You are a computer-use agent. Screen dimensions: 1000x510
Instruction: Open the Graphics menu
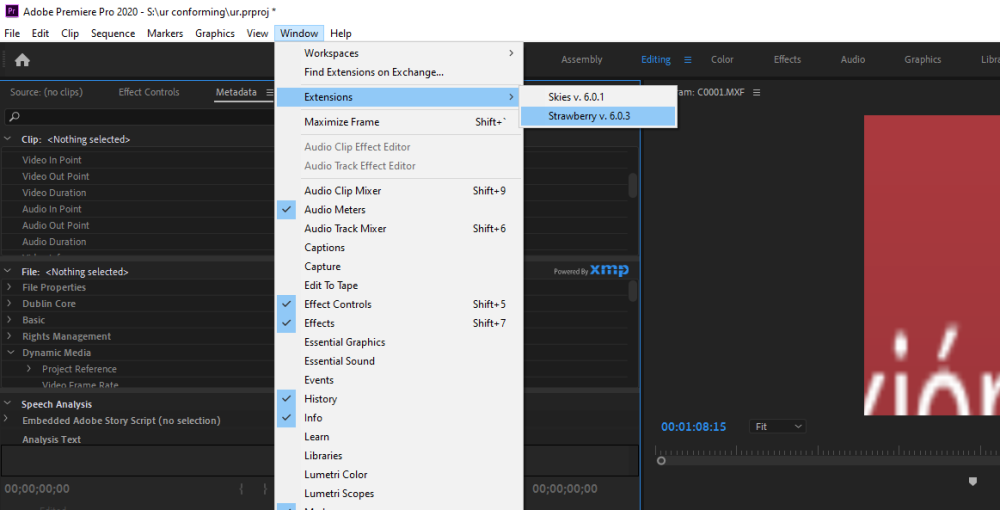pyautogui.click(x=215, y=33)
